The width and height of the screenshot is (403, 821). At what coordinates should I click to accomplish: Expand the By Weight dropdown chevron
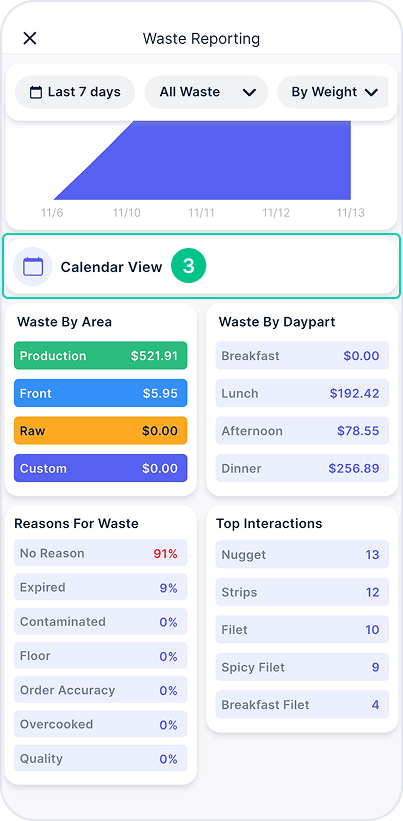tap(371, 93)
